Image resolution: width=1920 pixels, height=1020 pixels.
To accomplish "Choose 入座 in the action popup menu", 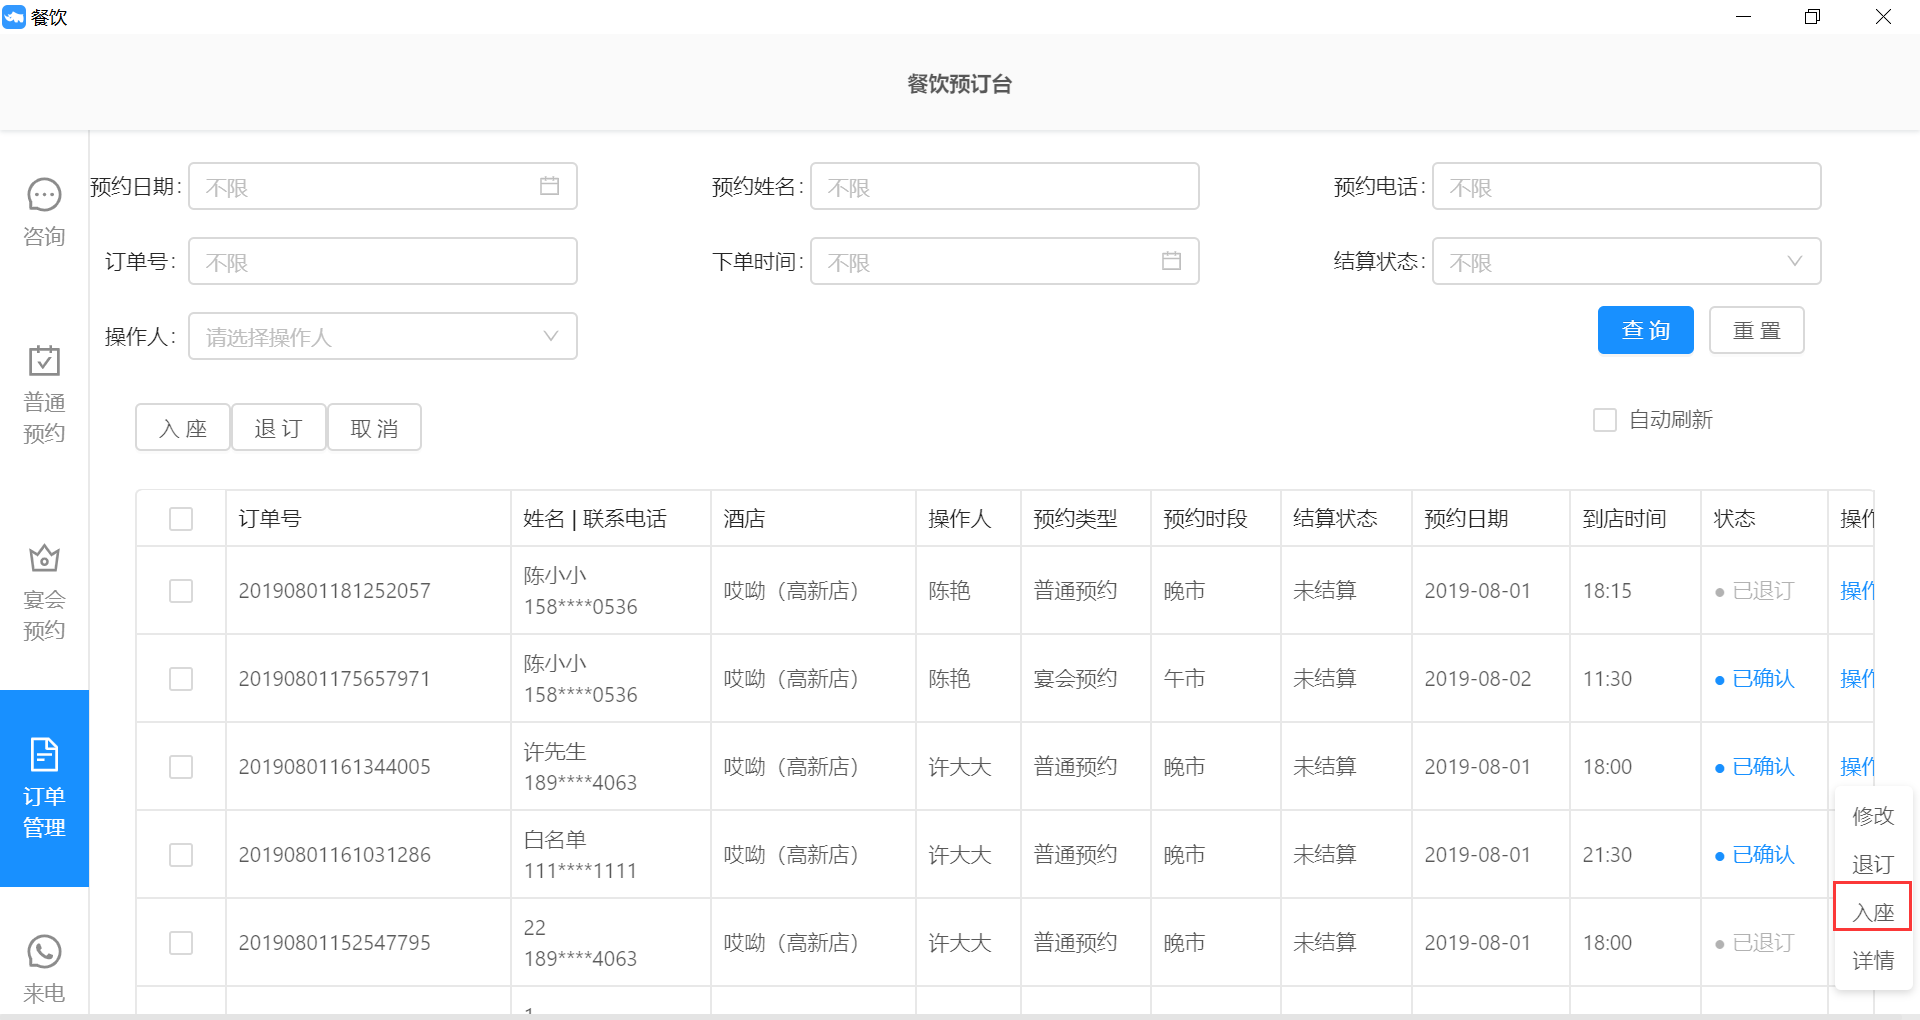I will pyautogui.click(x=1873, y=912).
